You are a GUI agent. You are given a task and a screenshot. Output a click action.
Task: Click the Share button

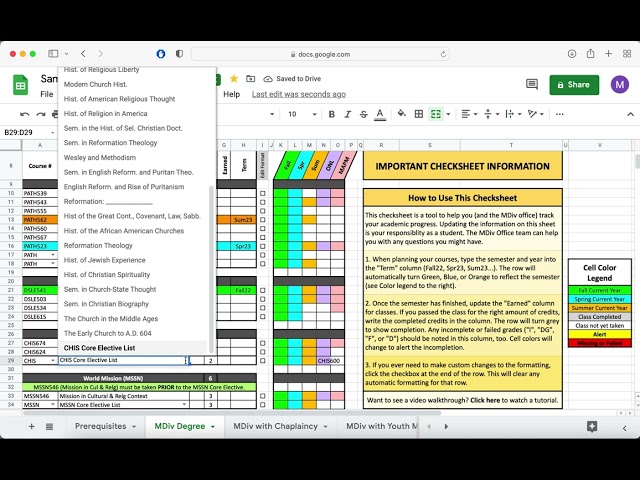[x=574, y=85]
